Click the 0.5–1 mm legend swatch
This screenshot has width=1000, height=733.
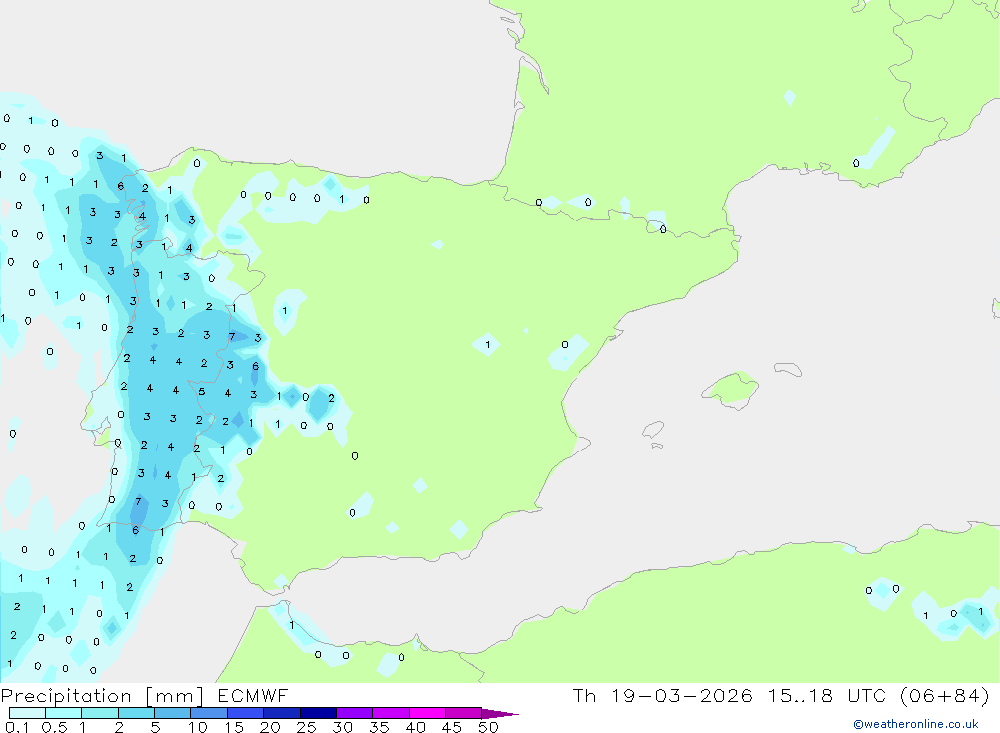pos(64,713)
